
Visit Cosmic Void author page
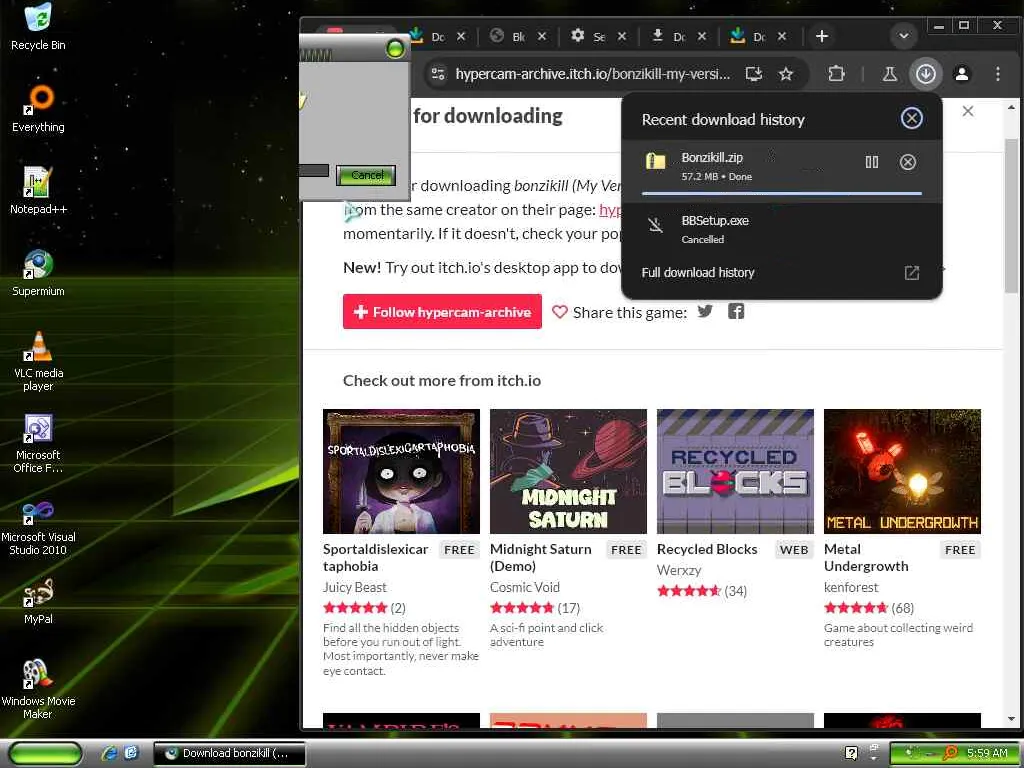point(524,587)
